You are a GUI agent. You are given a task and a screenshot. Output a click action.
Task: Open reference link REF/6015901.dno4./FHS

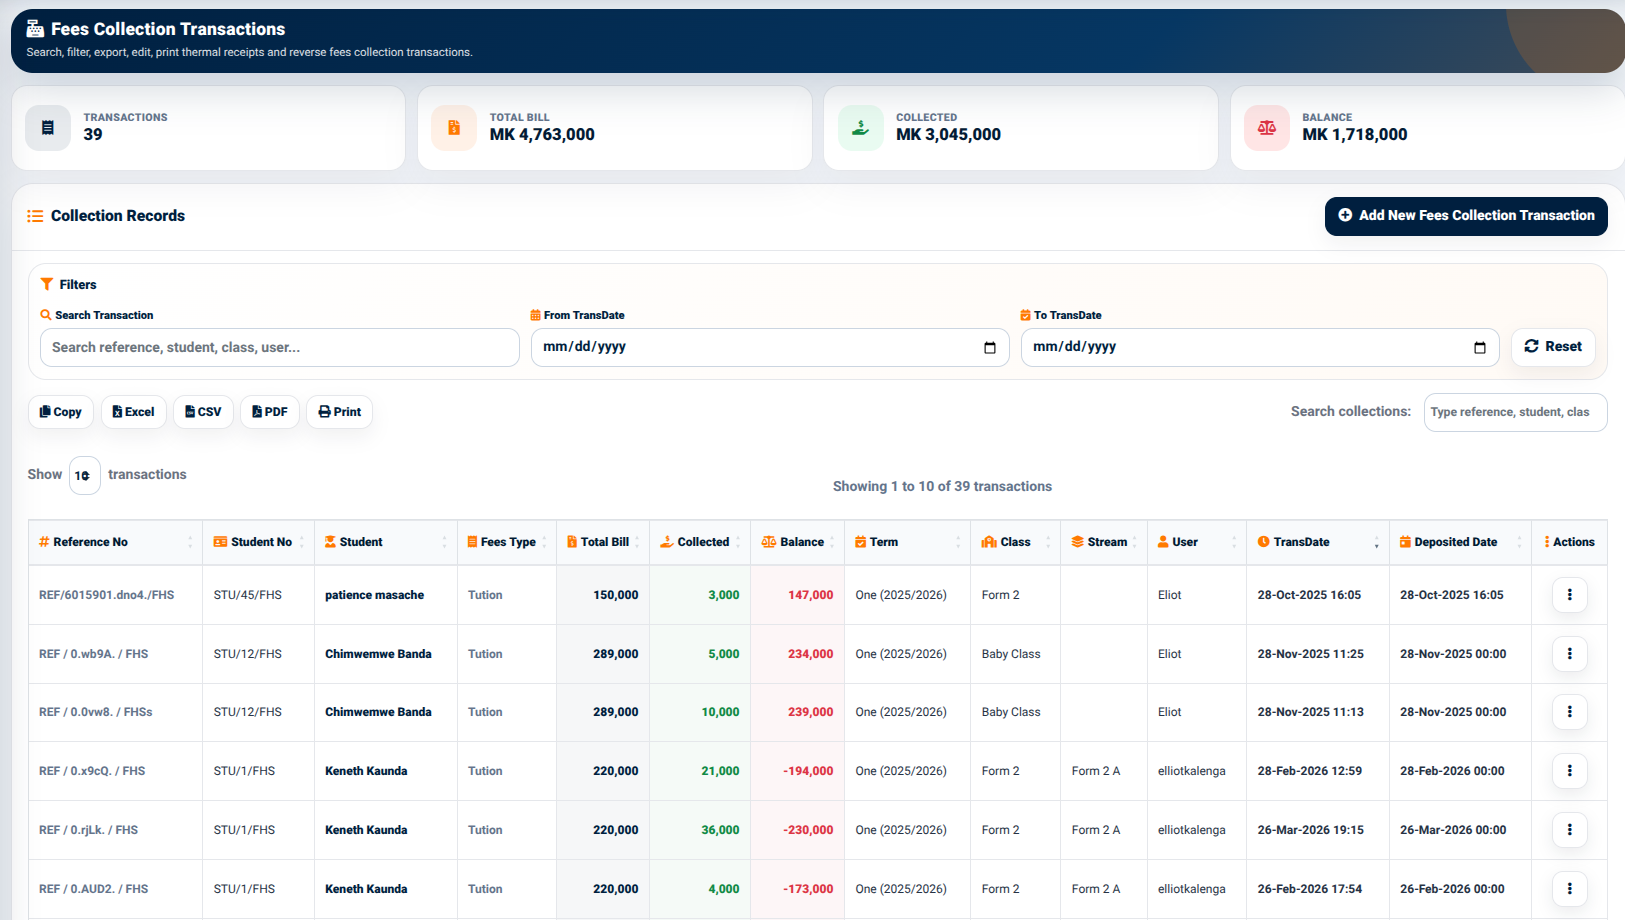click(106, 595)
